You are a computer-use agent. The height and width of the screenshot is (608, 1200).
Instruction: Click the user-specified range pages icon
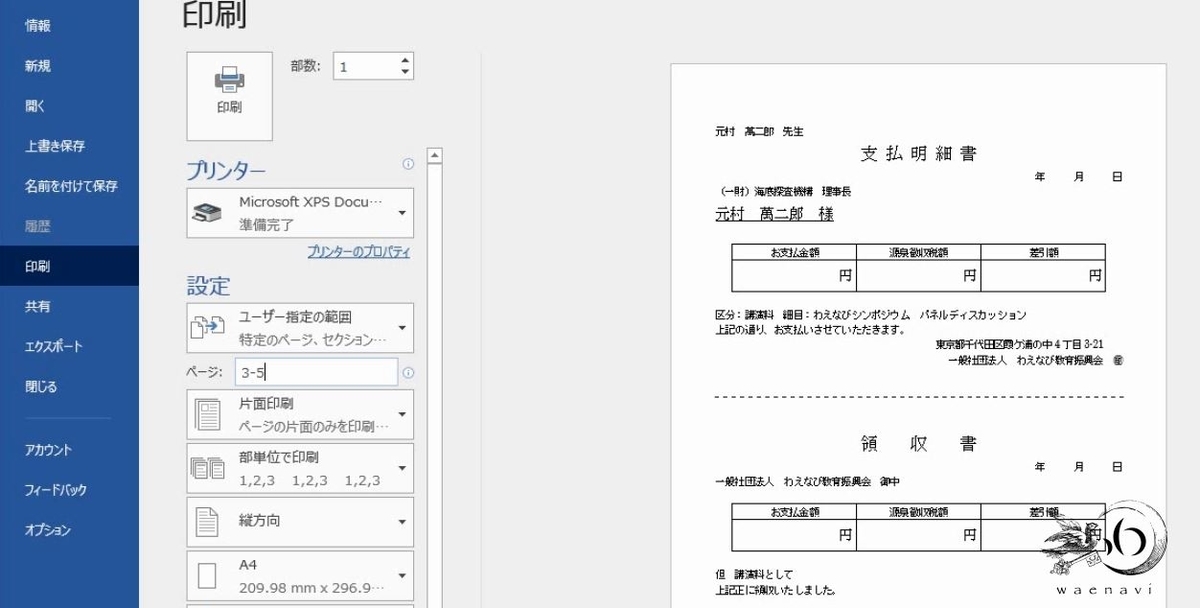pos(206,327)
